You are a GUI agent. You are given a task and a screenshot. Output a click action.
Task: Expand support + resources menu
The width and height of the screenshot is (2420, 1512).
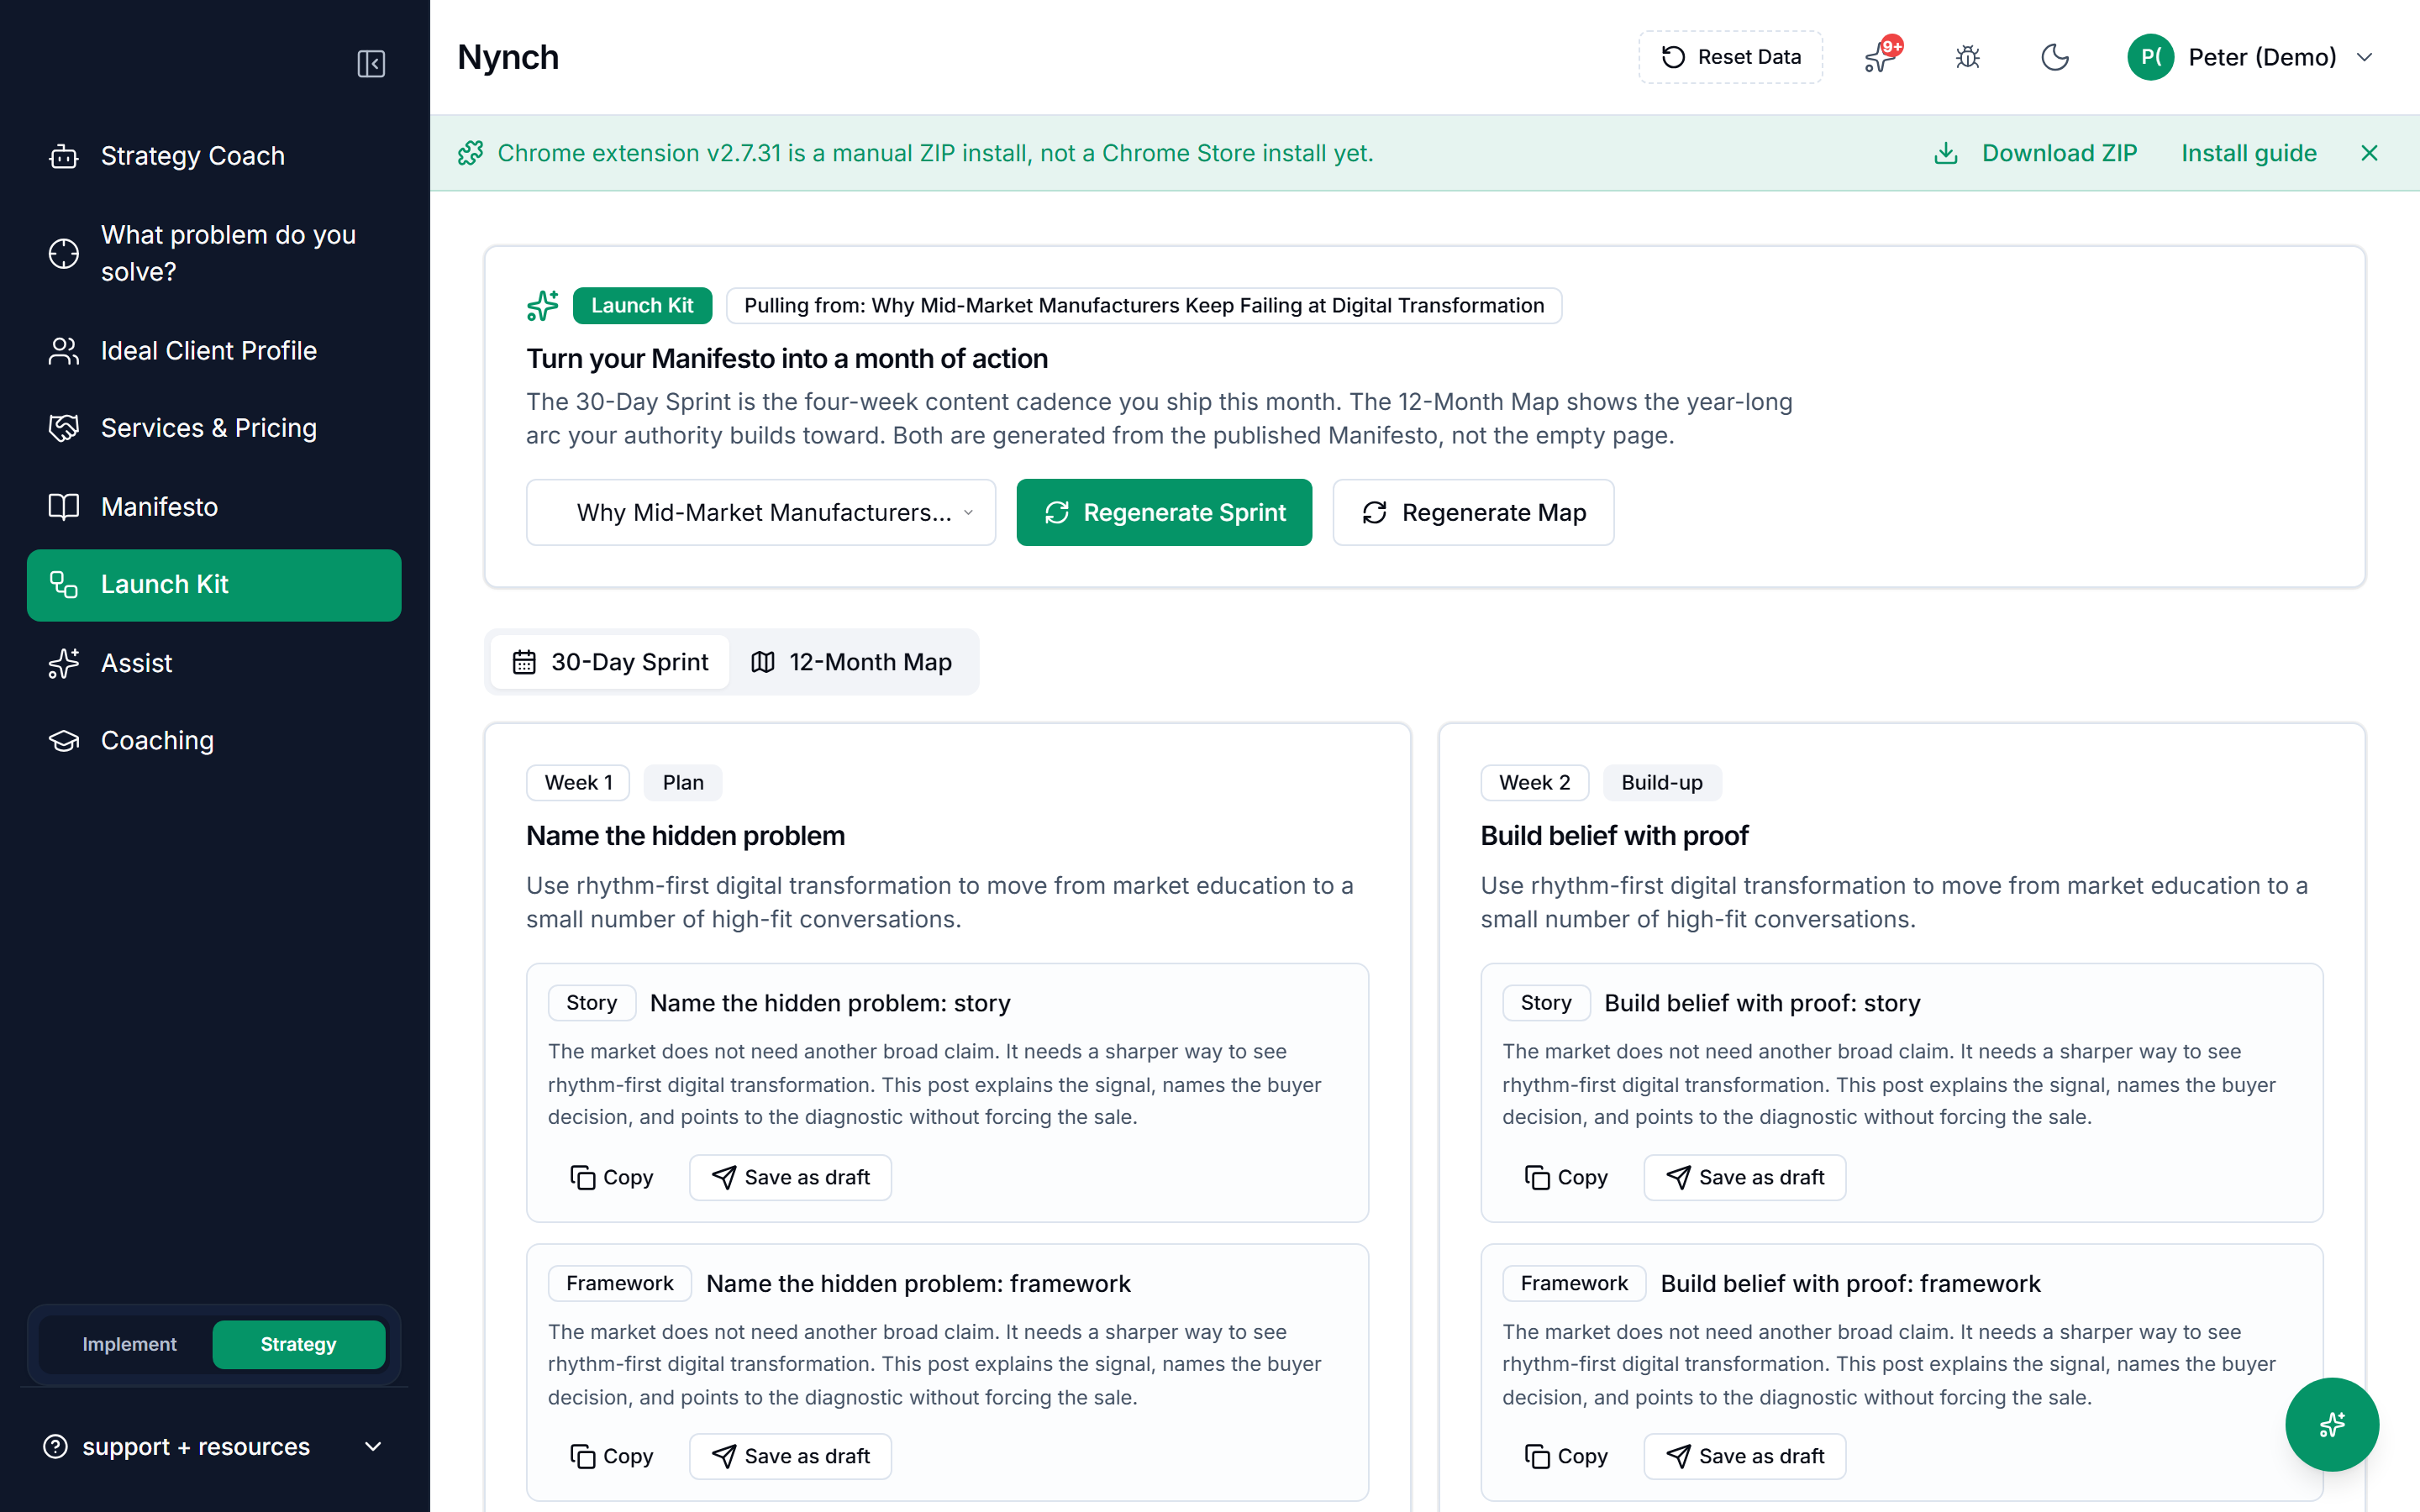(x=214, y=1447)
